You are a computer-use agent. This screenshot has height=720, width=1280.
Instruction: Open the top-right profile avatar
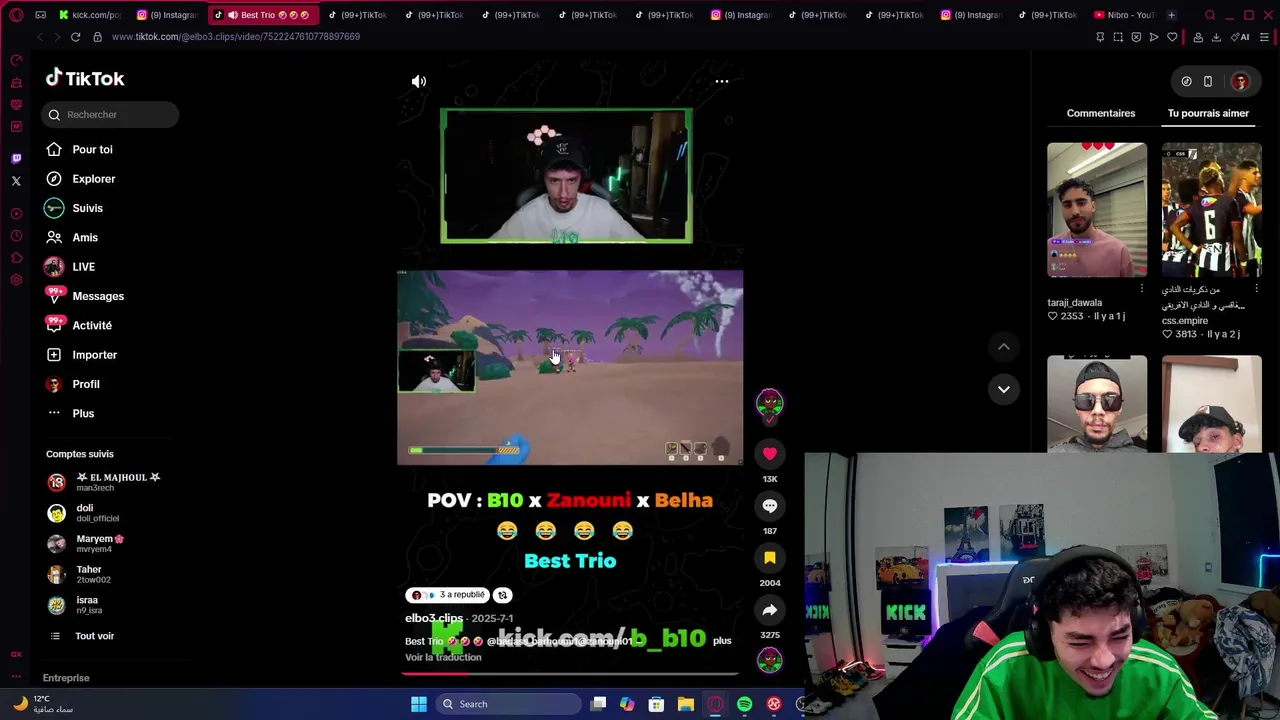1240,81
